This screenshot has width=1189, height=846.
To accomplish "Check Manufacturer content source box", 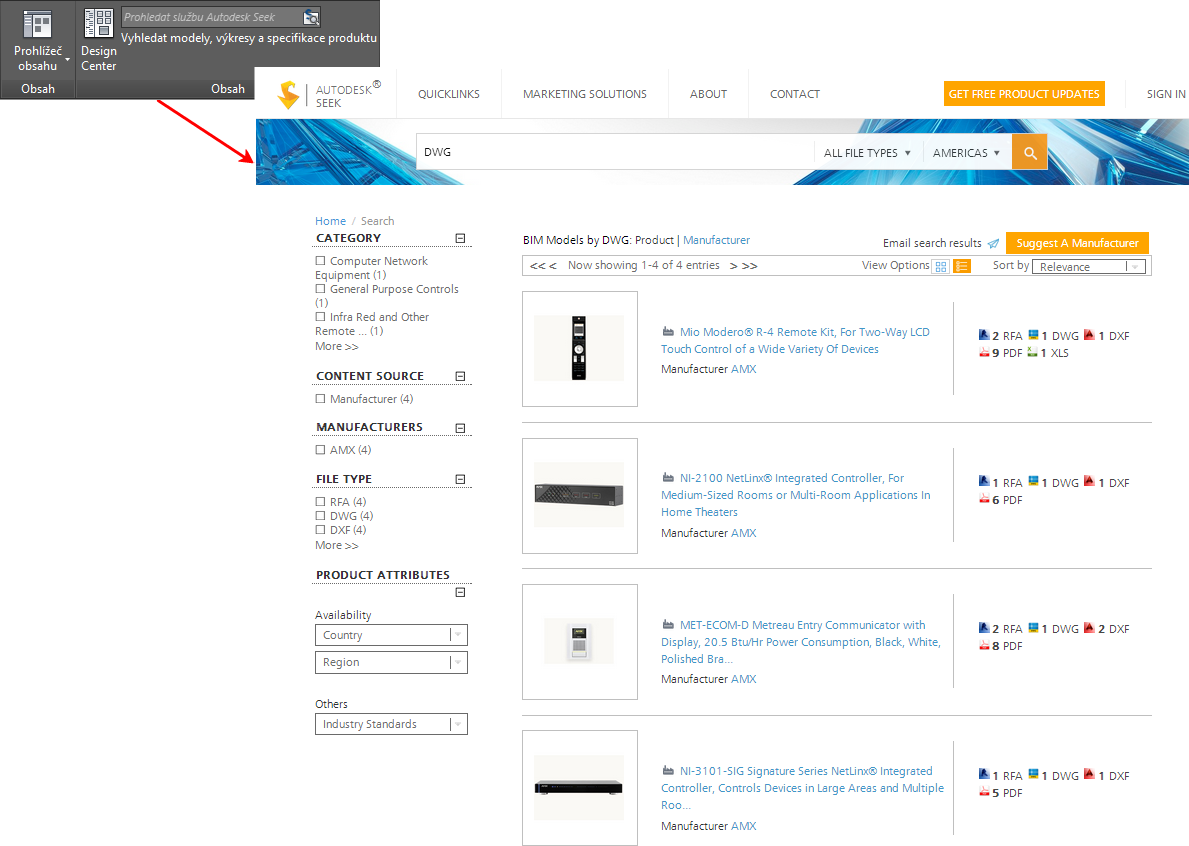I will 320,399.
